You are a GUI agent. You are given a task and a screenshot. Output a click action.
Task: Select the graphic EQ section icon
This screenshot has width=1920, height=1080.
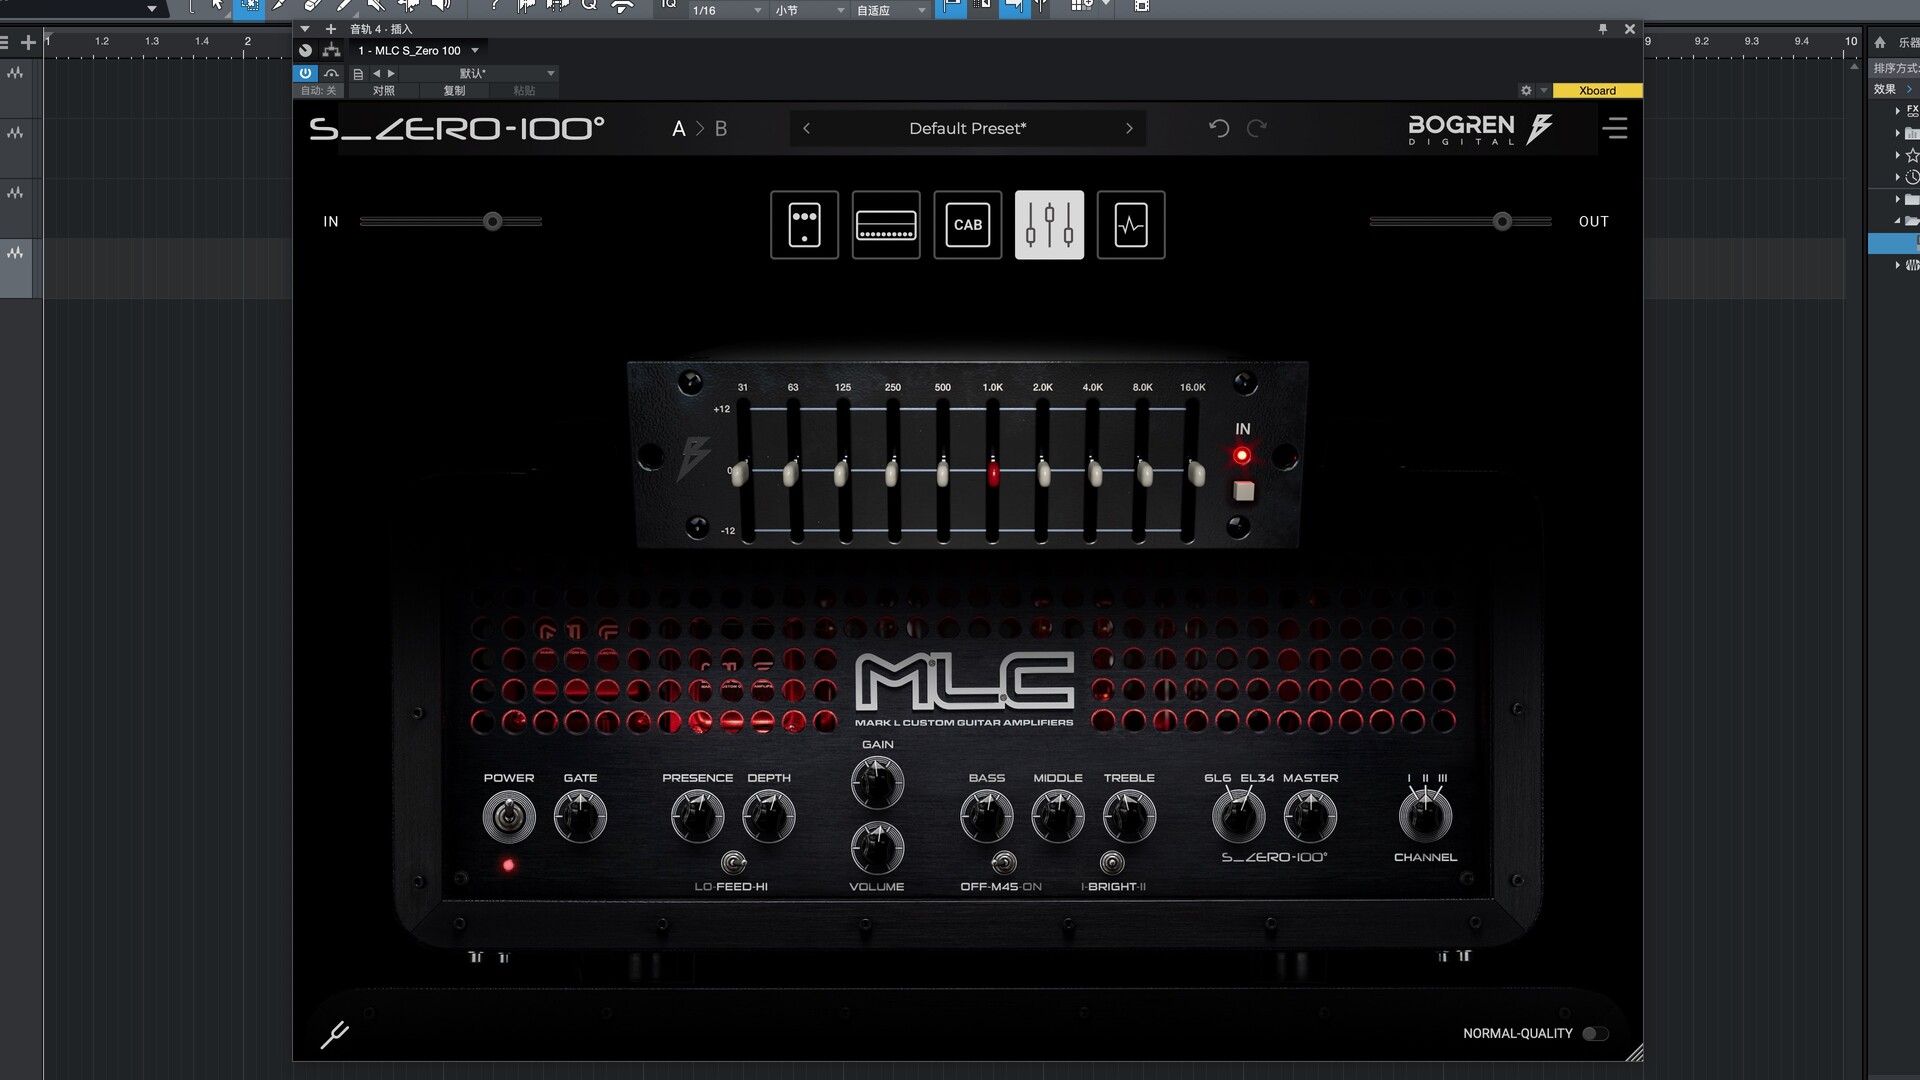(1049, 225)
